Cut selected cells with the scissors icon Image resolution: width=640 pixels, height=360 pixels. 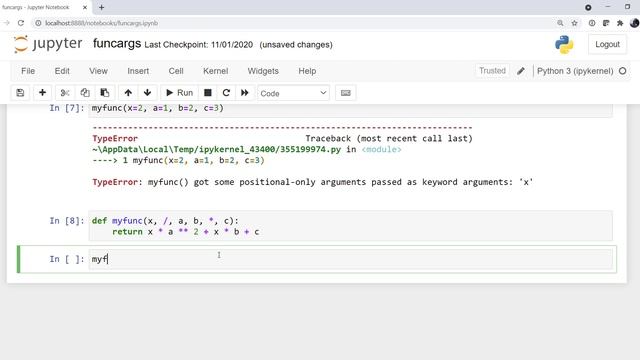(65, 93)
